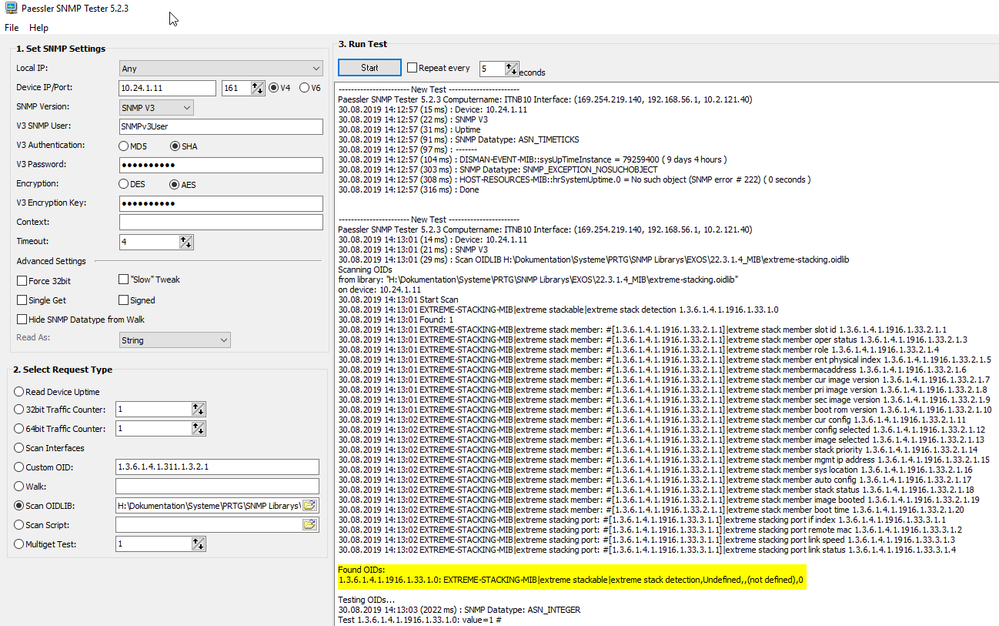
Task: Click the 'Start Scan' log line
Action: click(x=398, y=300)
